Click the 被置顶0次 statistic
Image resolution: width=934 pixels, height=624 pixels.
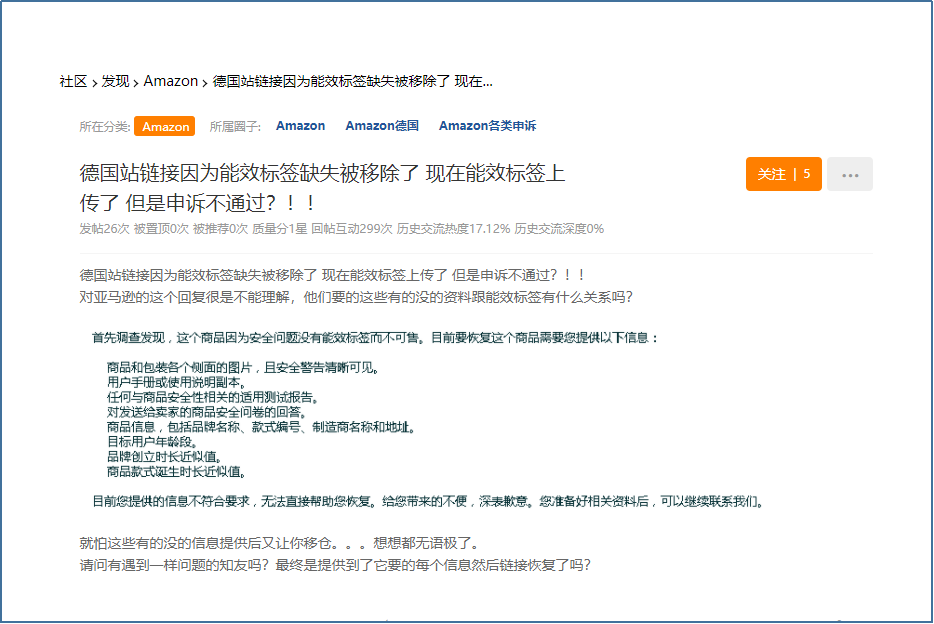161,229
